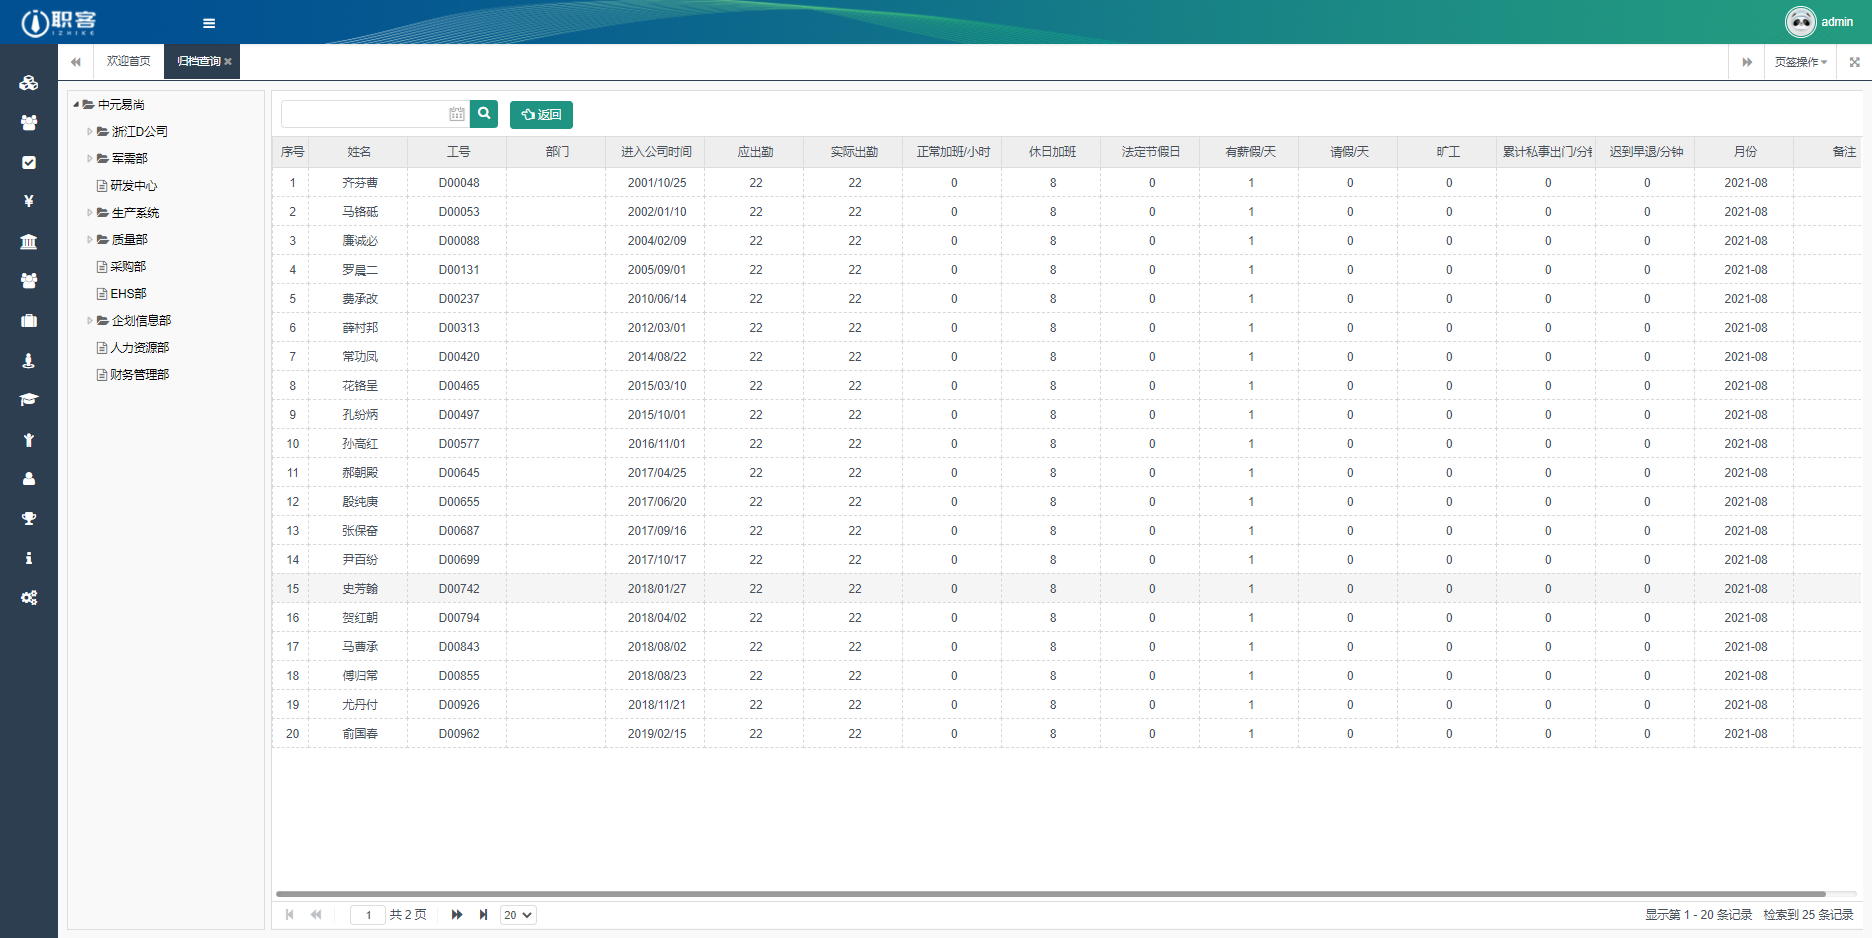
Task: Click the 休日加班 column header
Action: tap(1053, 152)
